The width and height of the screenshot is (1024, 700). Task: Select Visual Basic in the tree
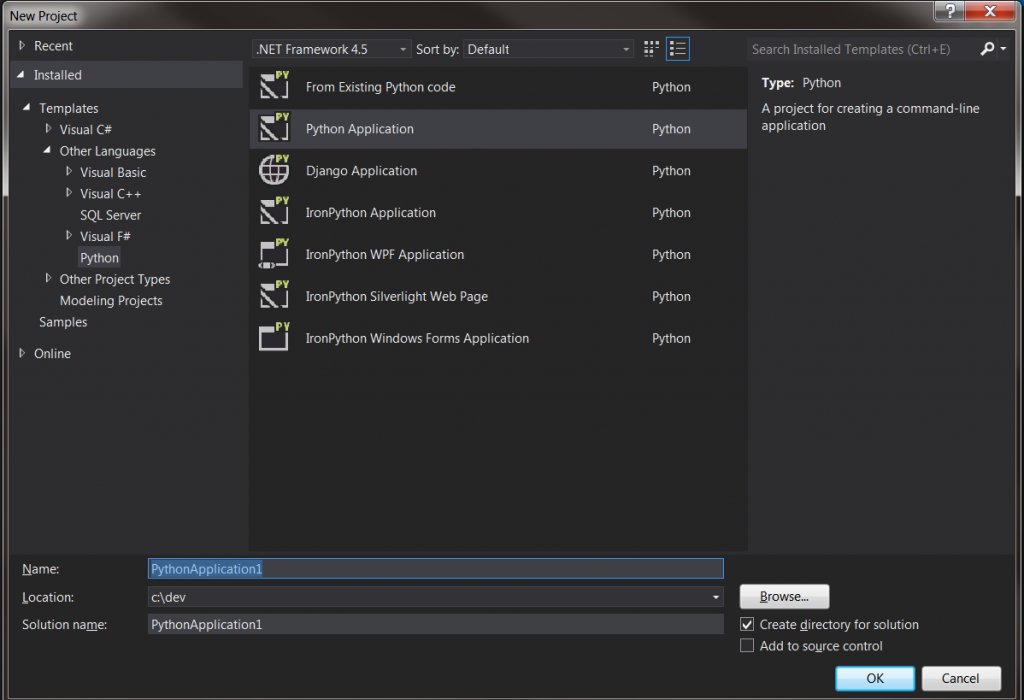click(x=113, y=172)
